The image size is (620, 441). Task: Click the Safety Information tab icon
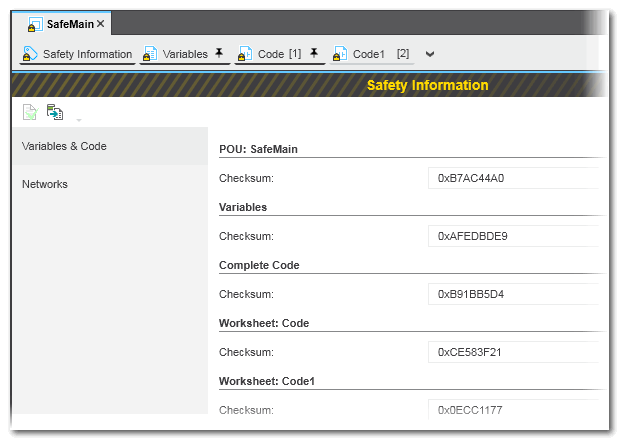[x=31, y=54]
